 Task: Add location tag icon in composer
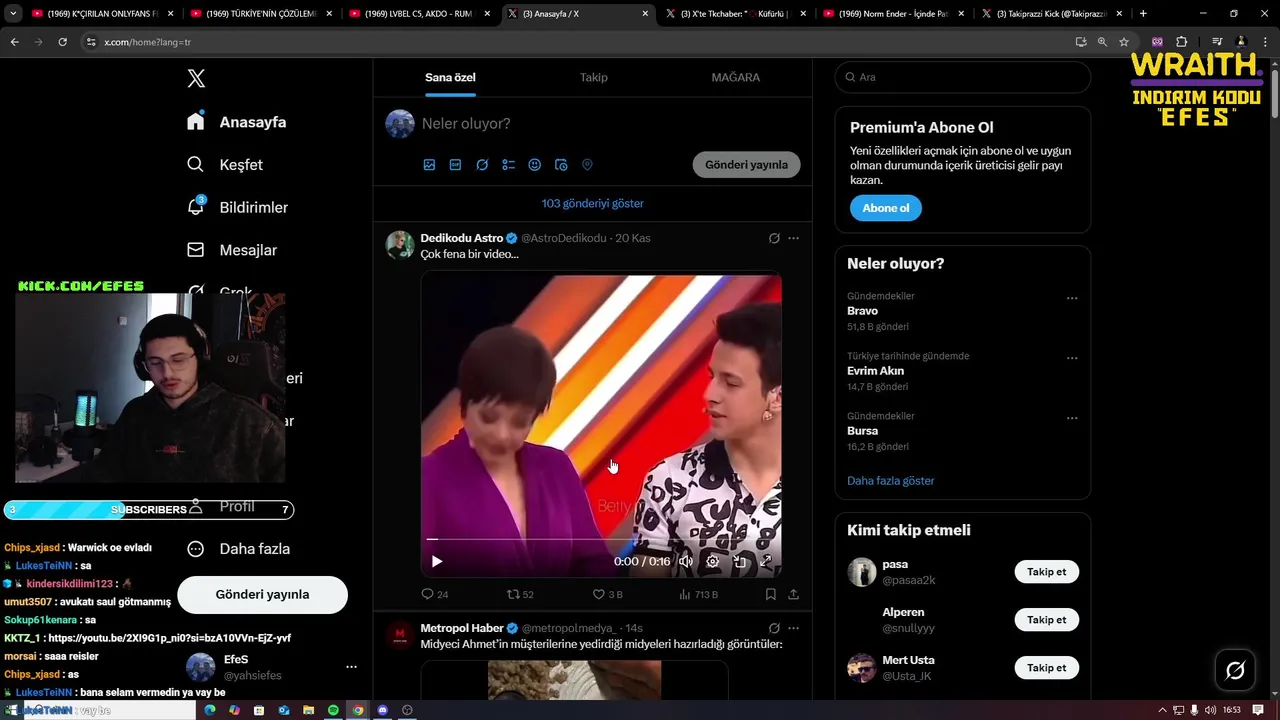(x=587, y=165)
